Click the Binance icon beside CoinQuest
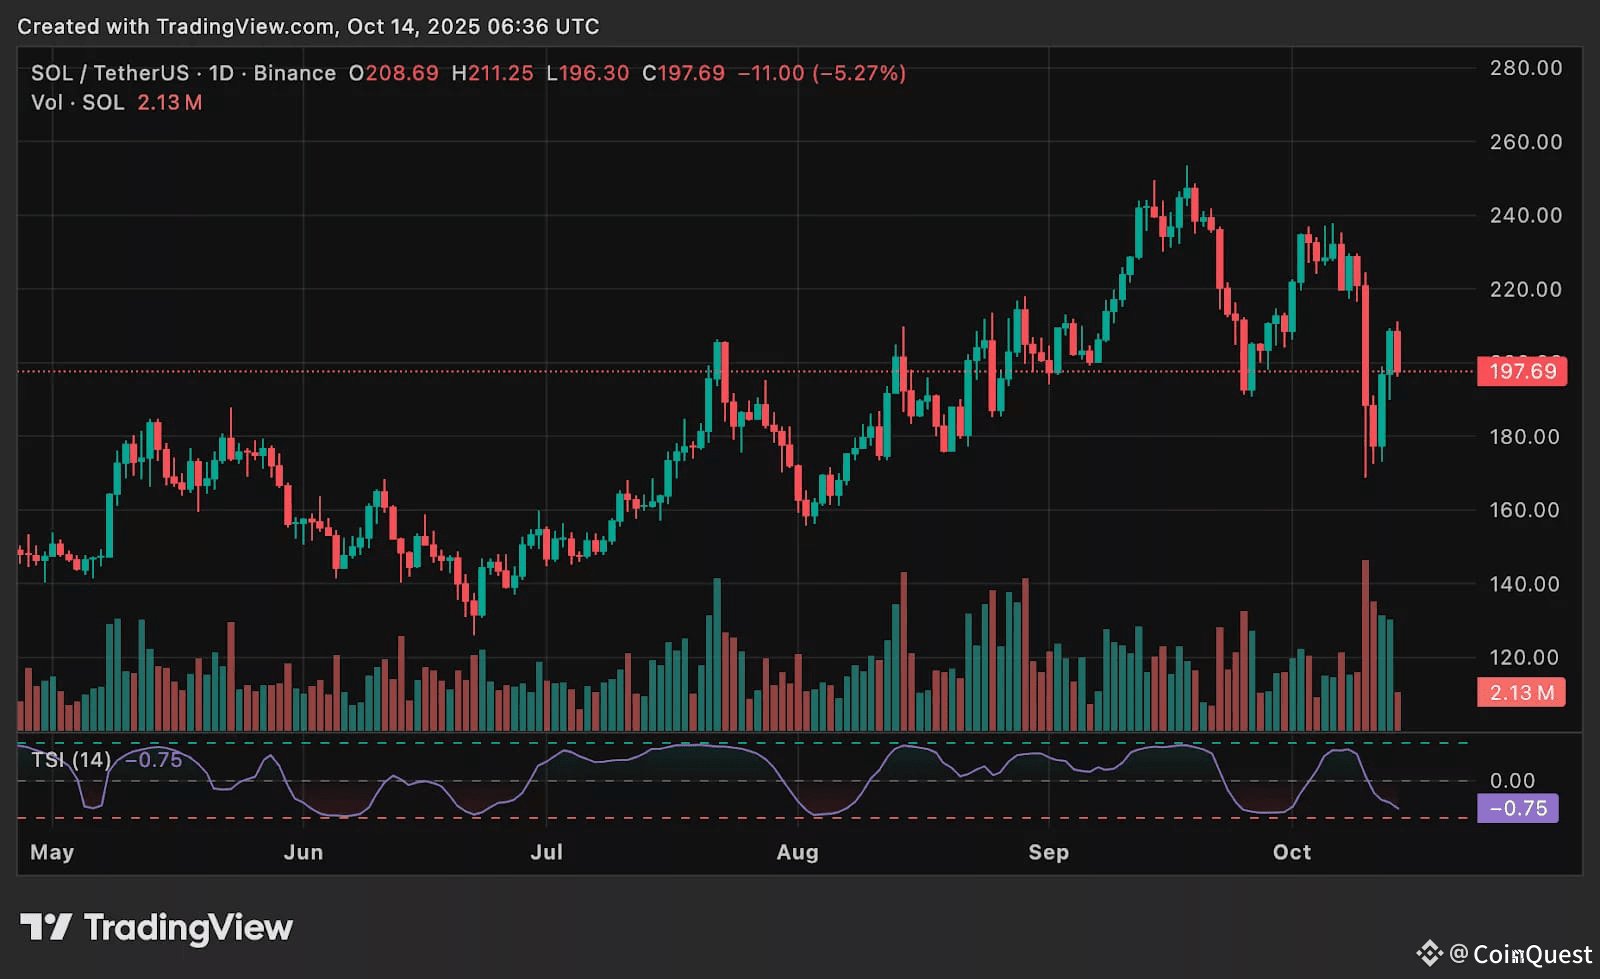 pyautogui.click(x=1429, y=953)
